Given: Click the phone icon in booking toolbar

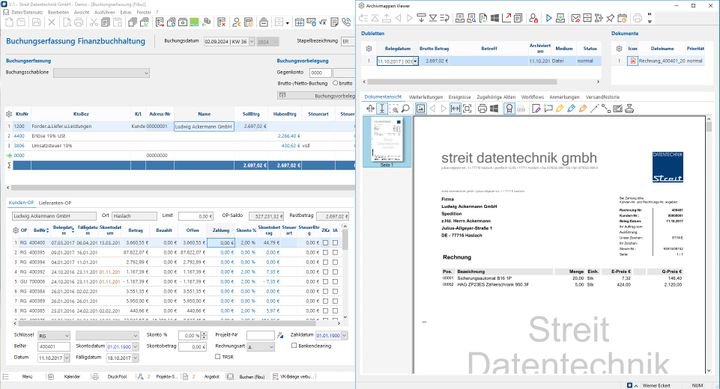Looking at the screenshot, I should (x=346, y=22).
